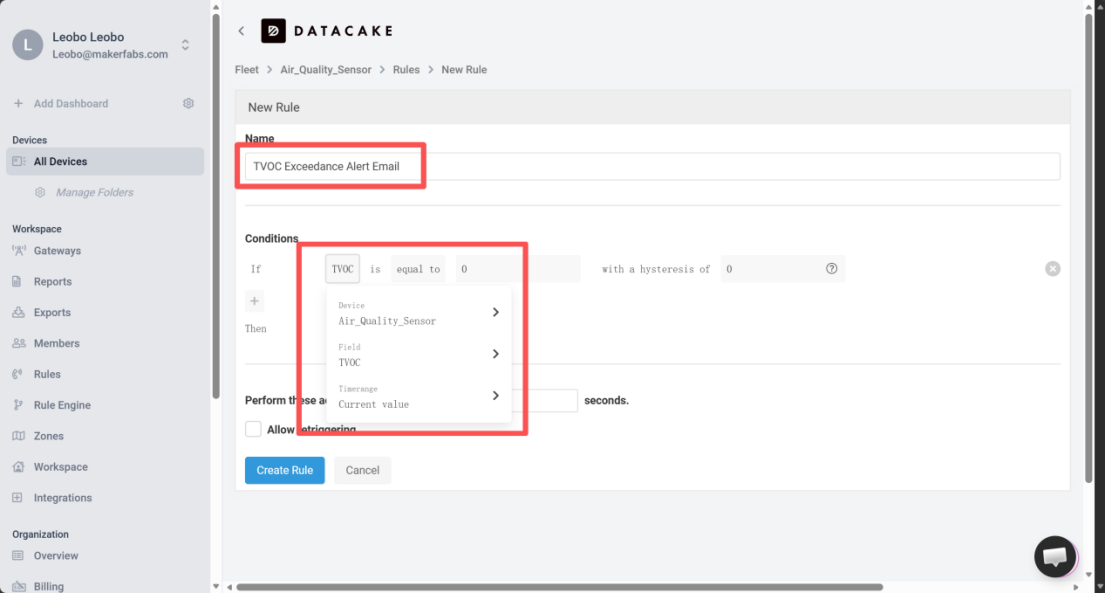Click the Workspace house icon

click(18, 467)
